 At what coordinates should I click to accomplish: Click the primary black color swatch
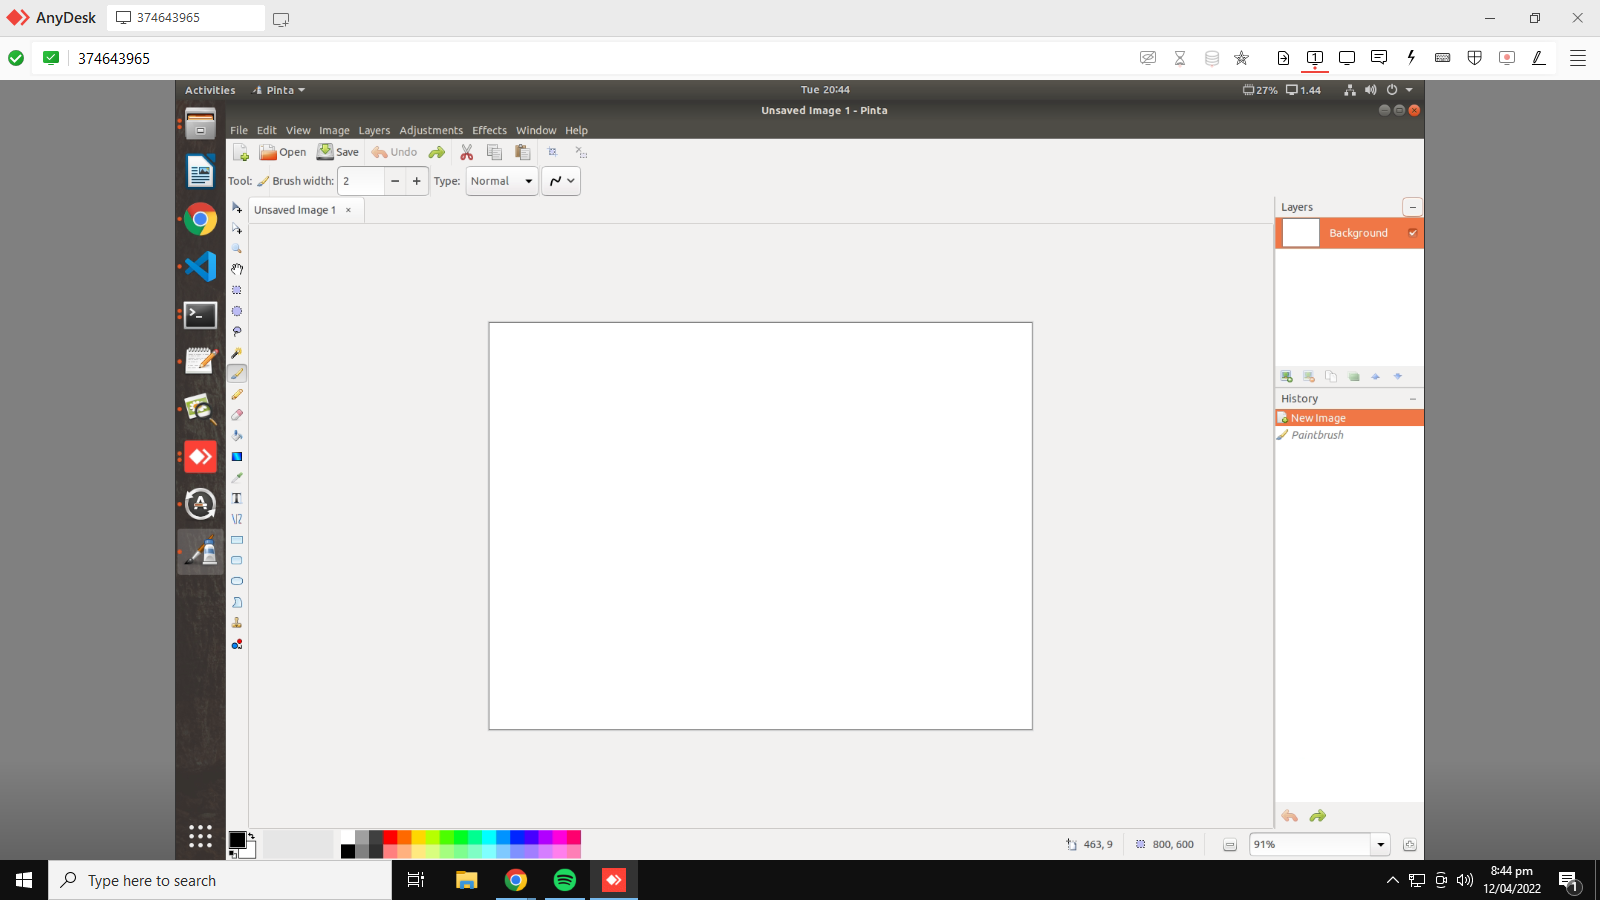coord(237,840)
